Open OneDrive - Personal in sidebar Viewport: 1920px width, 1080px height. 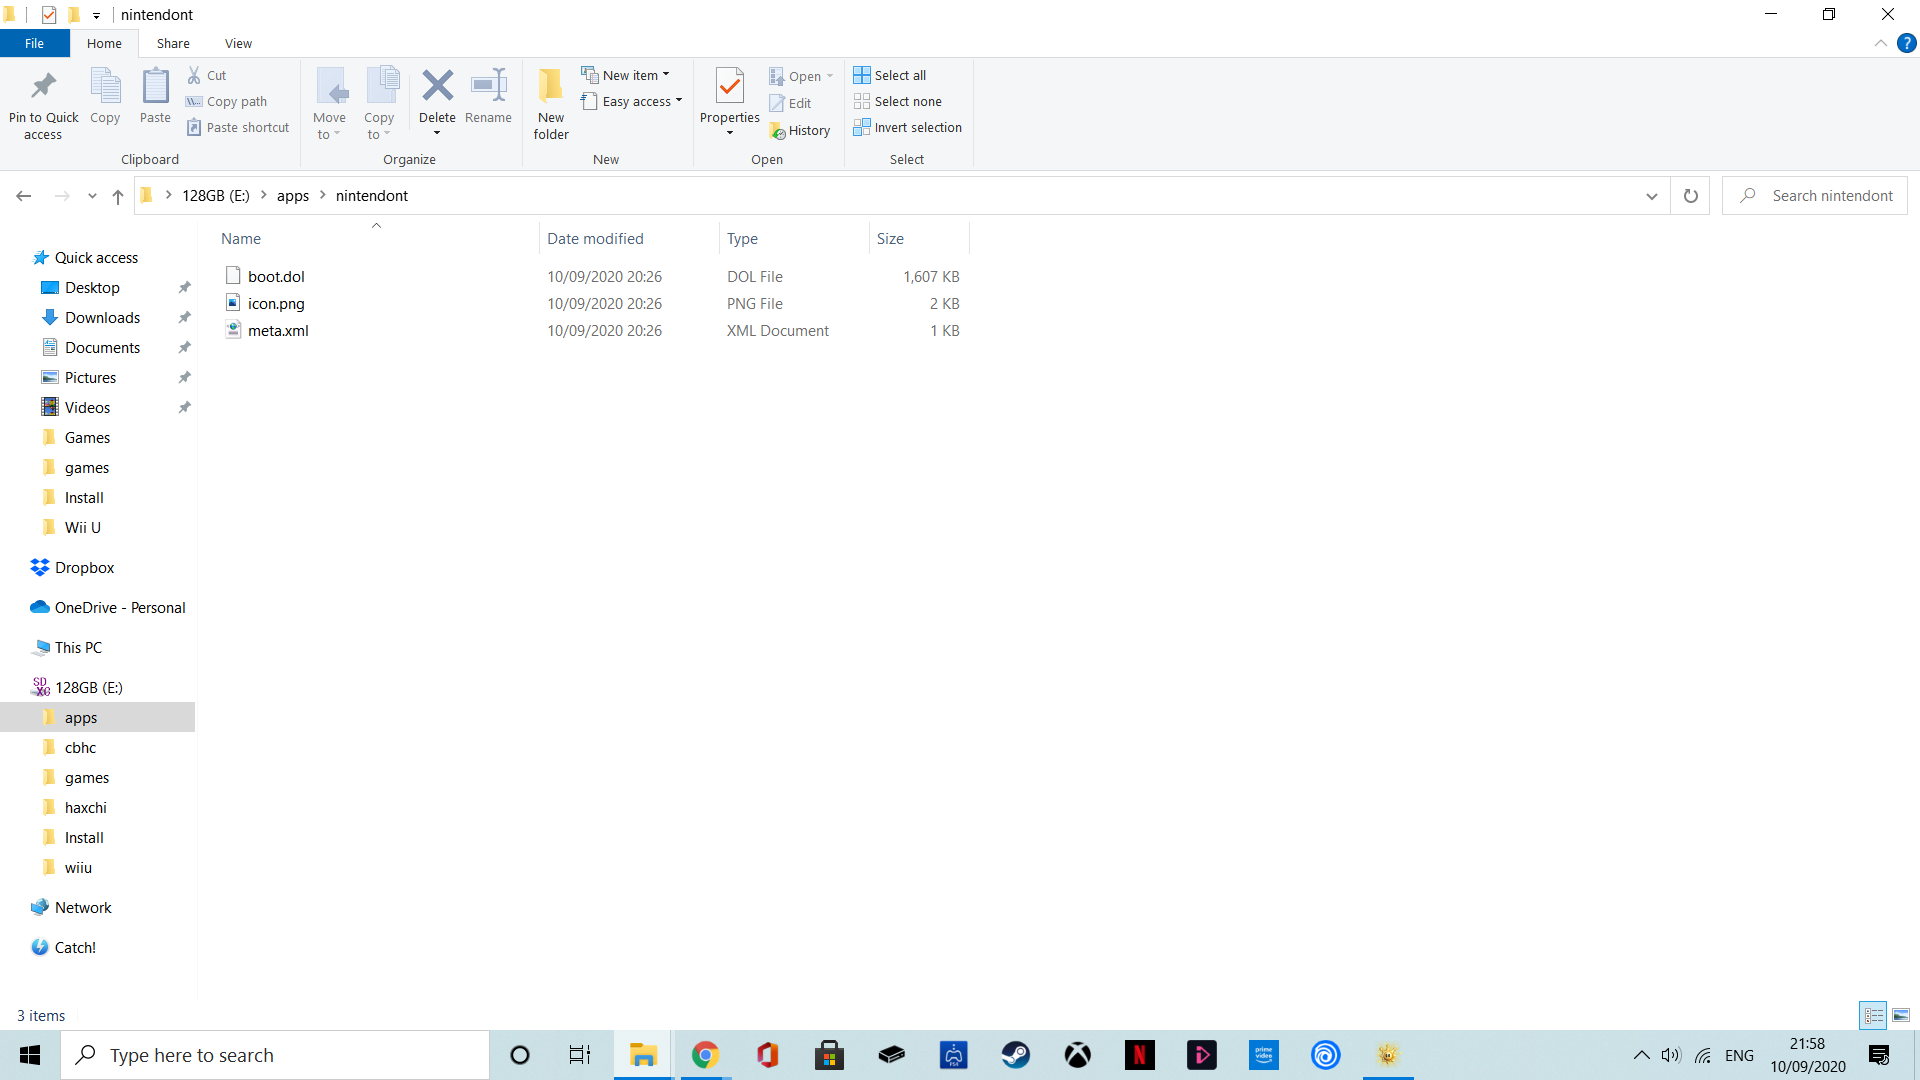[120, 607]
